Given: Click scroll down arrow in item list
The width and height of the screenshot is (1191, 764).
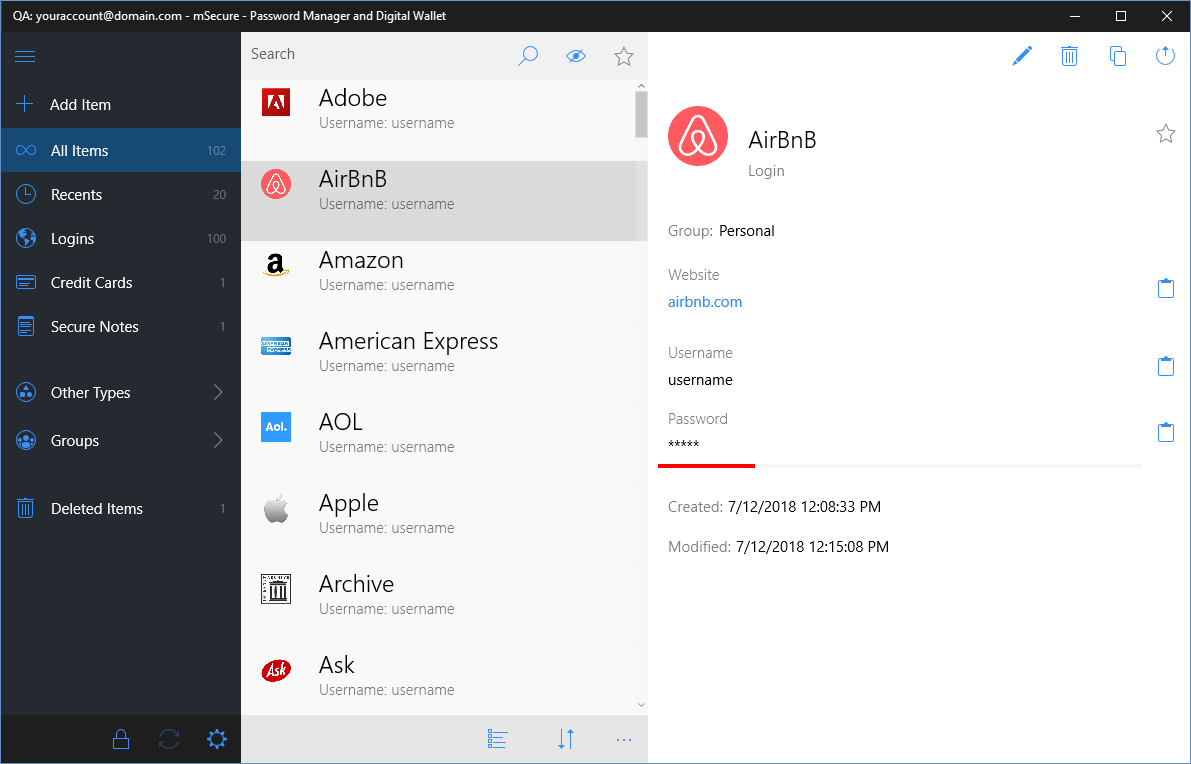Looking at the screenshot, I should pos(641,705).
